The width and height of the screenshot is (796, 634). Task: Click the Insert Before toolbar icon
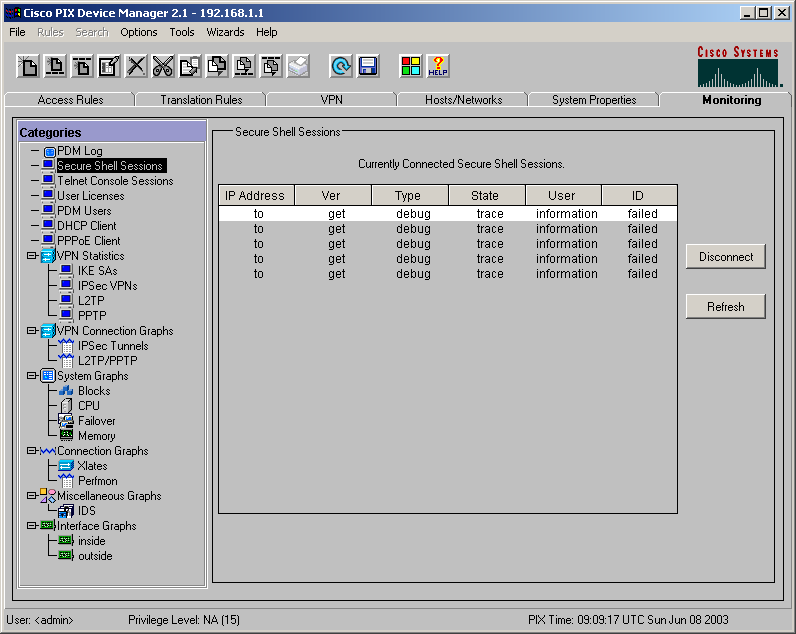pos(55,66)
